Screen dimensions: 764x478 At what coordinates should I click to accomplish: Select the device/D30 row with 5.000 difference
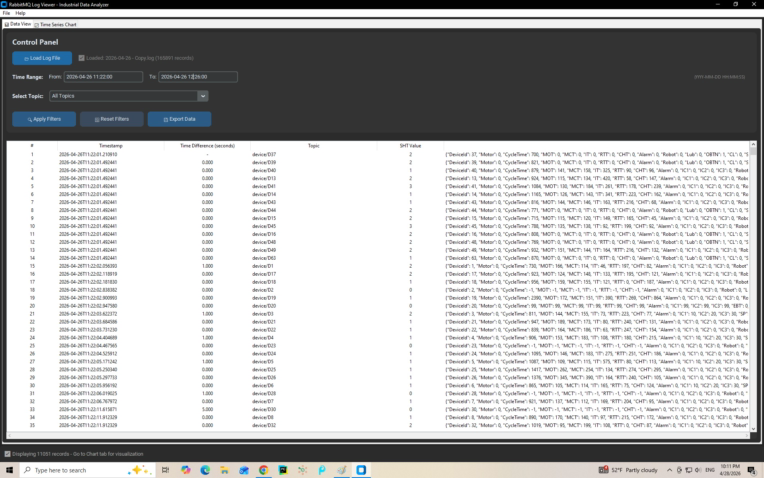[x=378, y=409]
